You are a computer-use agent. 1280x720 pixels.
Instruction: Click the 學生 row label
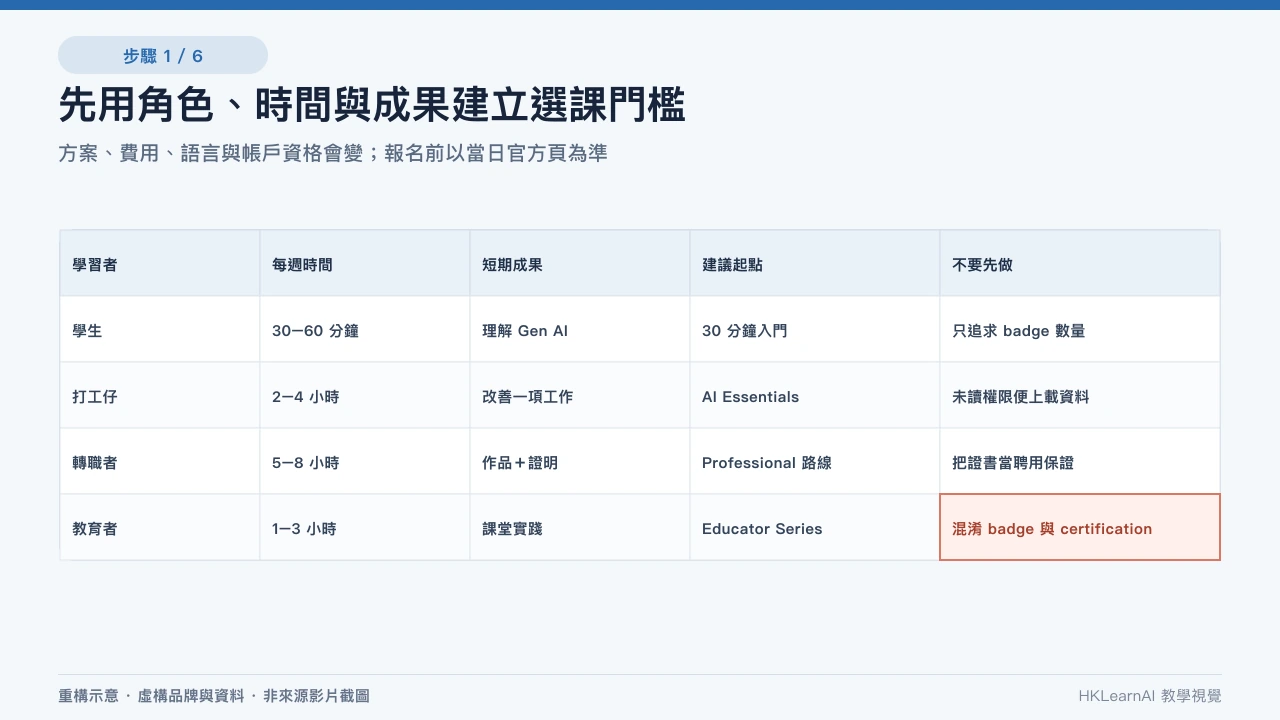click(x=160, y=330)
